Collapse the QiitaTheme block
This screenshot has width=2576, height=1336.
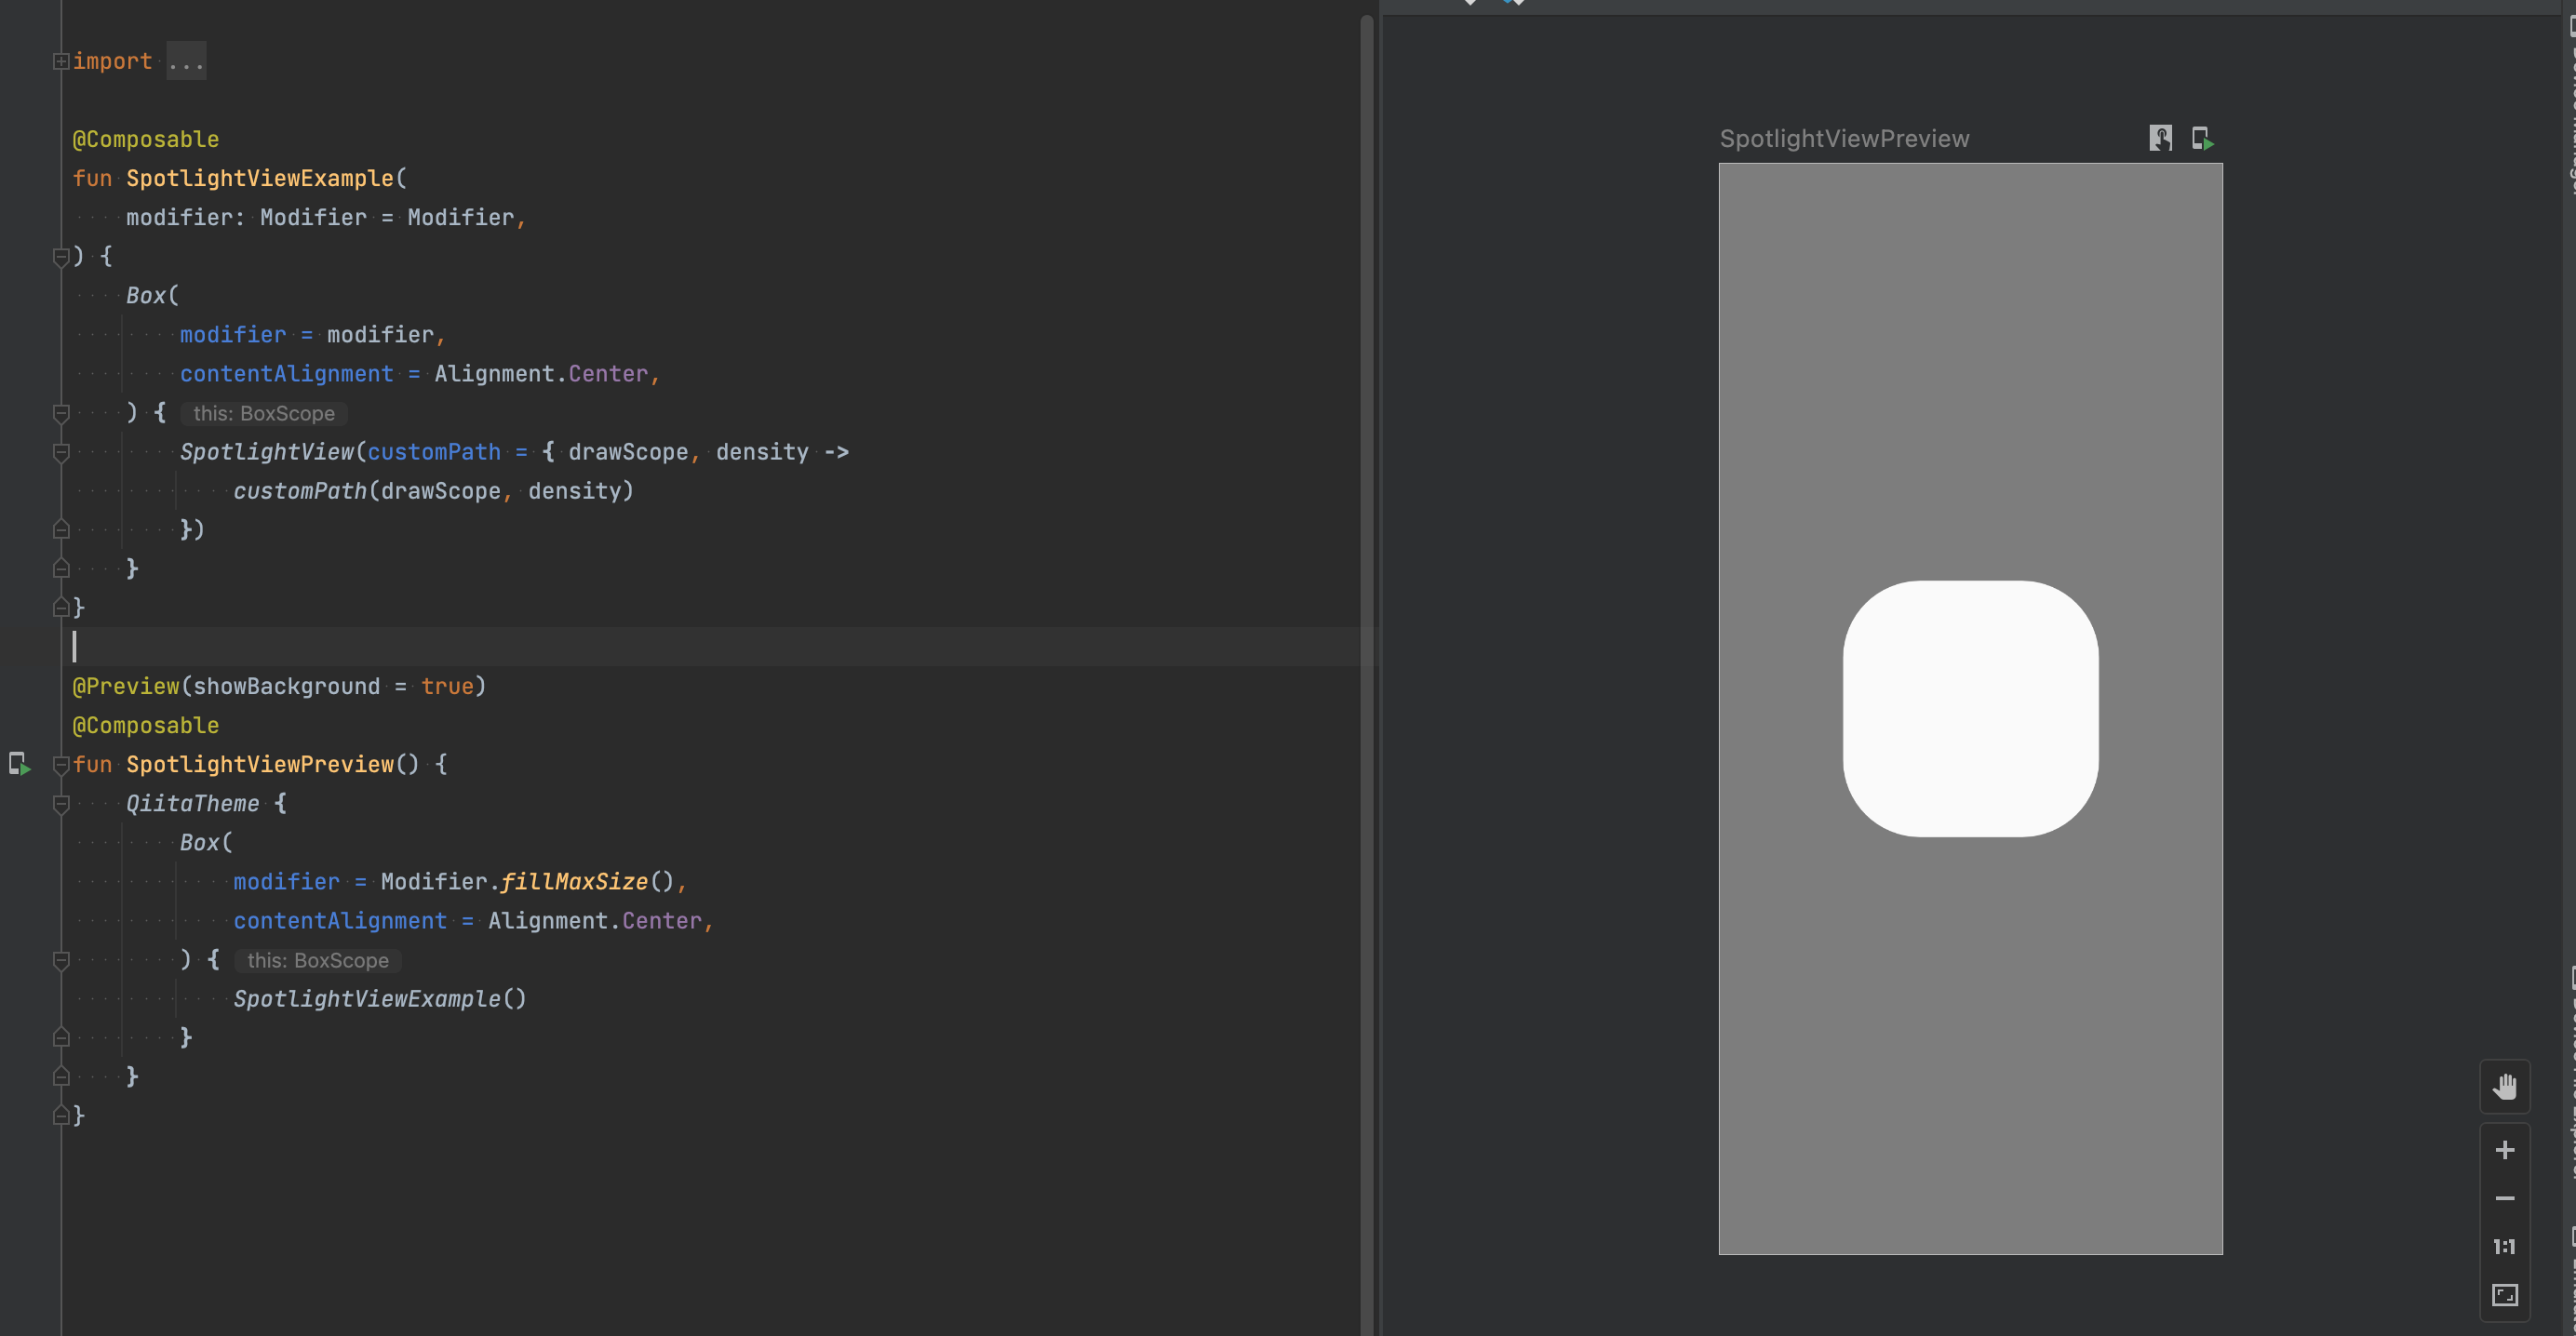tap(61, 804)
